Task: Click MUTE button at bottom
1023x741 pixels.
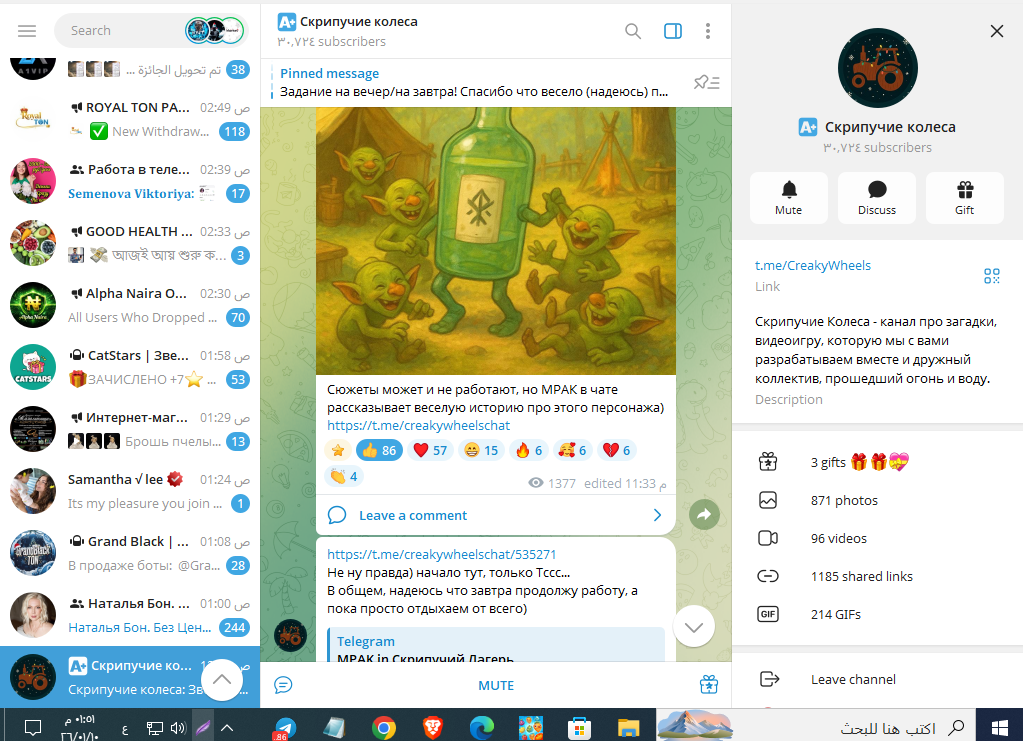Action: 496,686
